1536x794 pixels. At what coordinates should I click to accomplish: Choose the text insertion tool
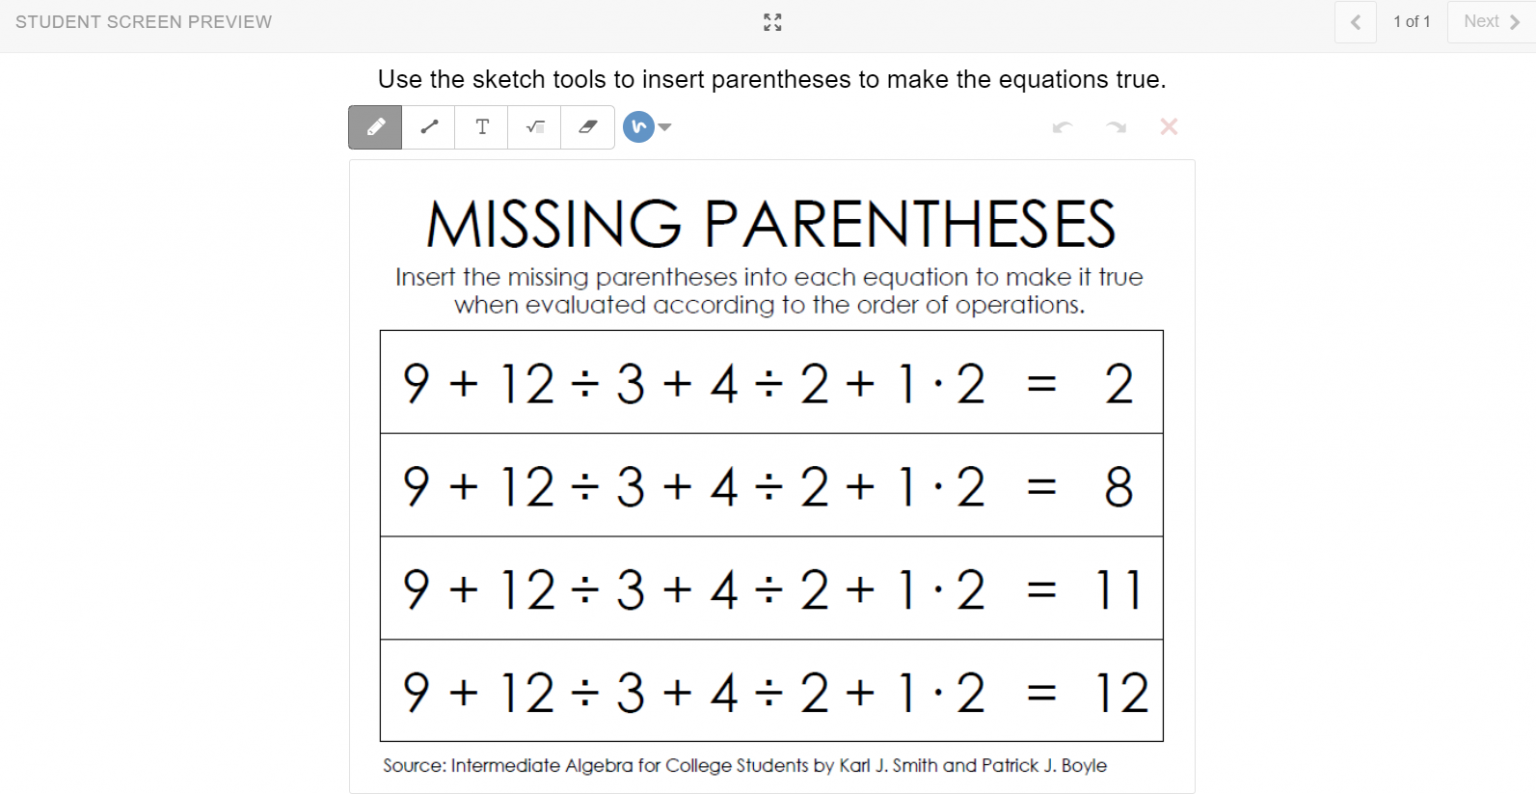click(x=481, y=127)
